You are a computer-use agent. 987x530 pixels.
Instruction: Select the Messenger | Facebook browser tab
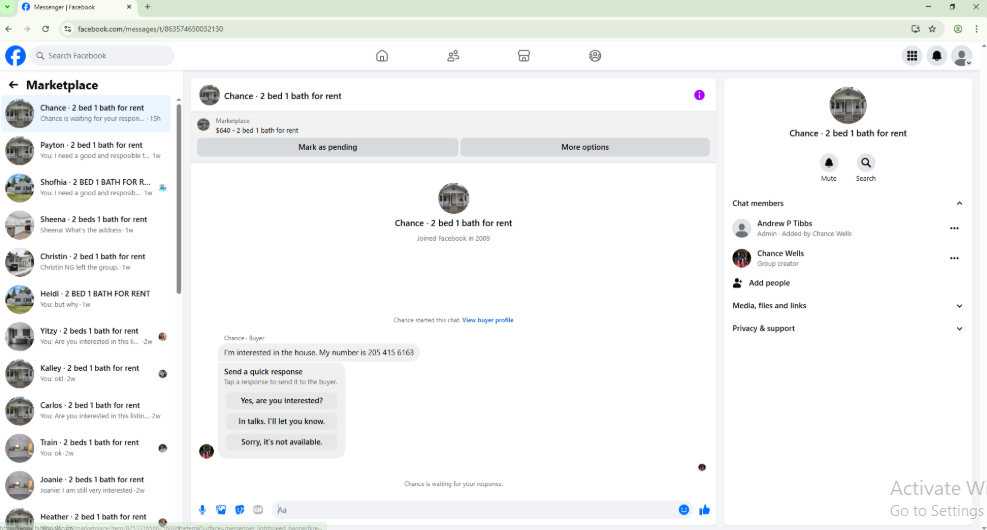point(76,7)
